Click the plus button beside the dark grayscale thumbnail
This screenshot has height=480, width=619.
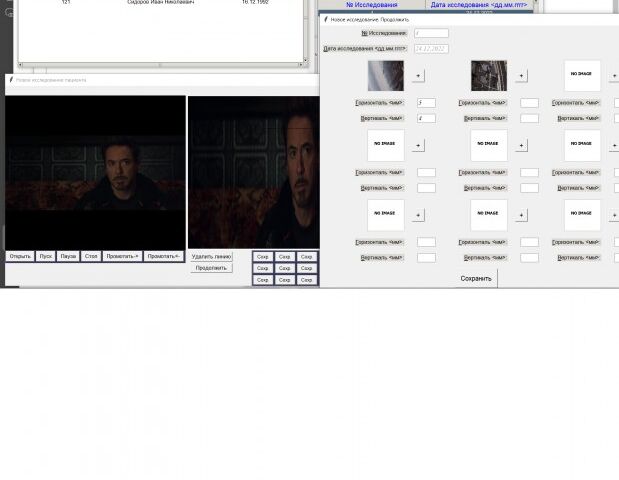[x=521, y=75]
